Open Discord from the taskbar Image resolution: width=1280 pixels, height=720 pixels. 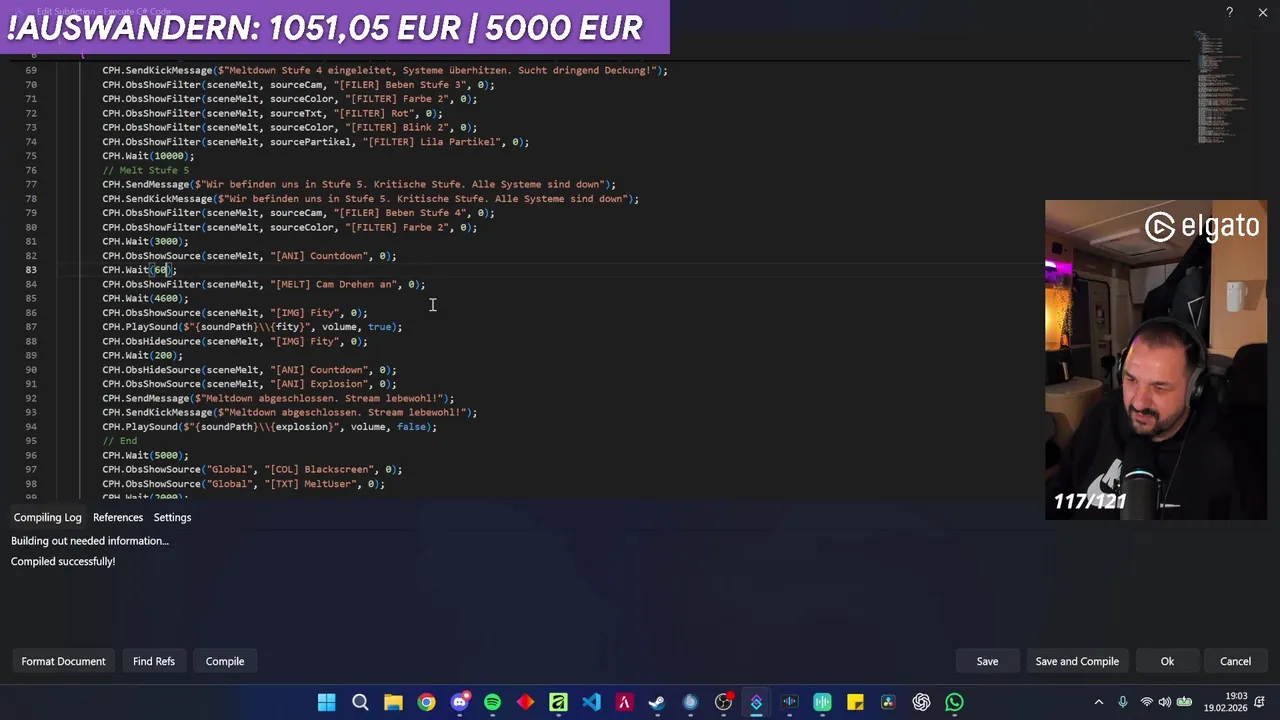pos(459,702)
